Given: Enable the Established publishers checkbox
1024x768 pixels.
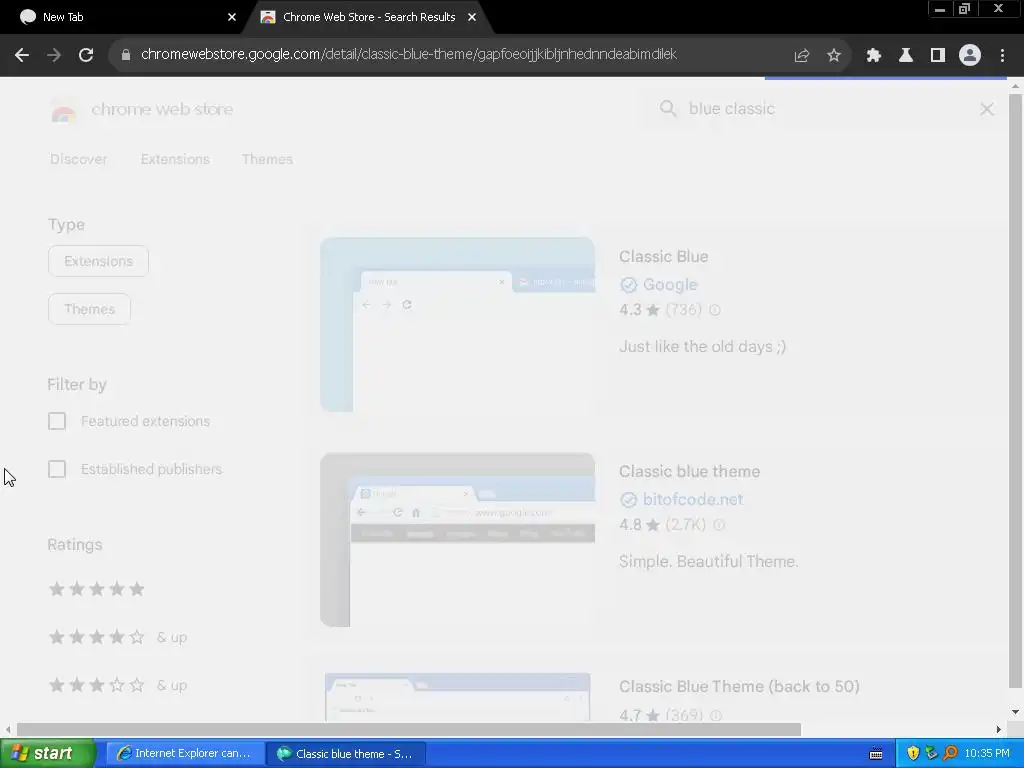Looking at the screenshot, I should click(57, 470).
